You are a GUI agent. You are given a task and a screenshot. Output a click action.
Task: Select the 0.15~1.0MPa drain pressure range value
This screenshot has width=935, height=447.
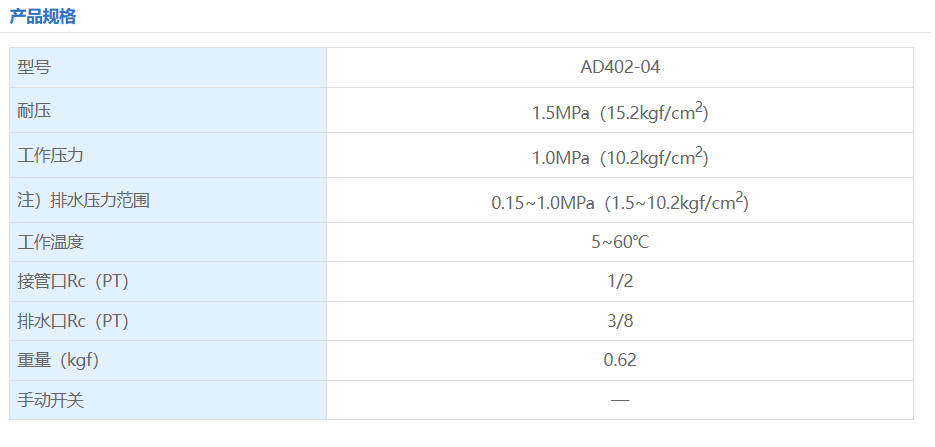pyautogui.click(x=620, y=202)
